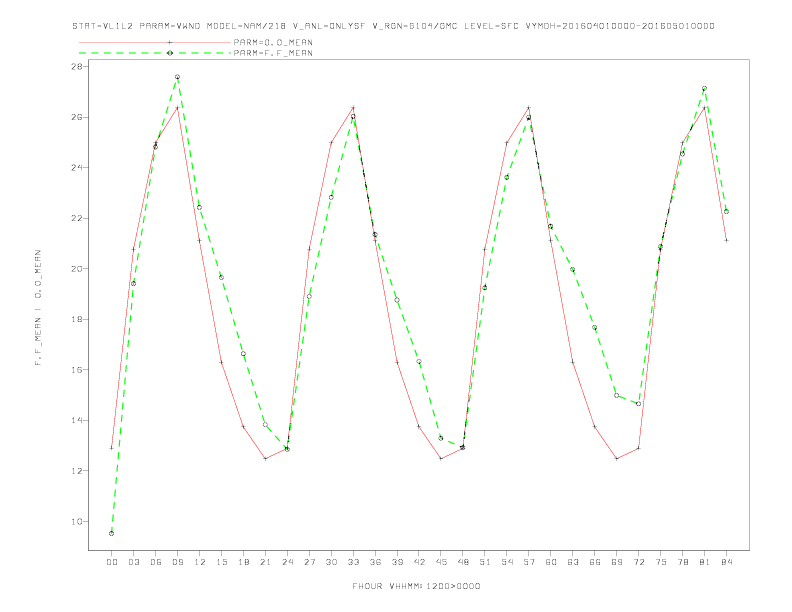Click green circle data point at hour 30
This screenshot has height=612, width=792.
(331, 197)
